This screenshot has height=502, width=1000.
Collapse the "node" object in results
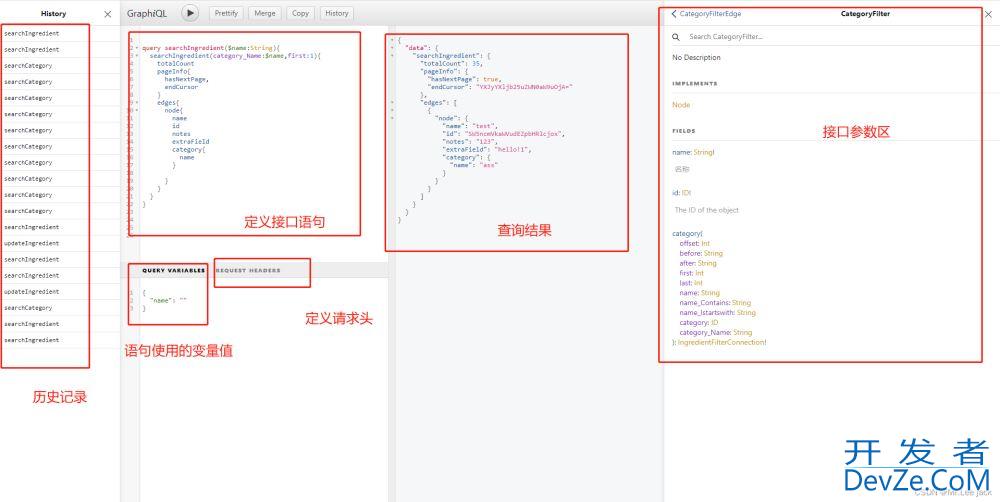point(392,118)
